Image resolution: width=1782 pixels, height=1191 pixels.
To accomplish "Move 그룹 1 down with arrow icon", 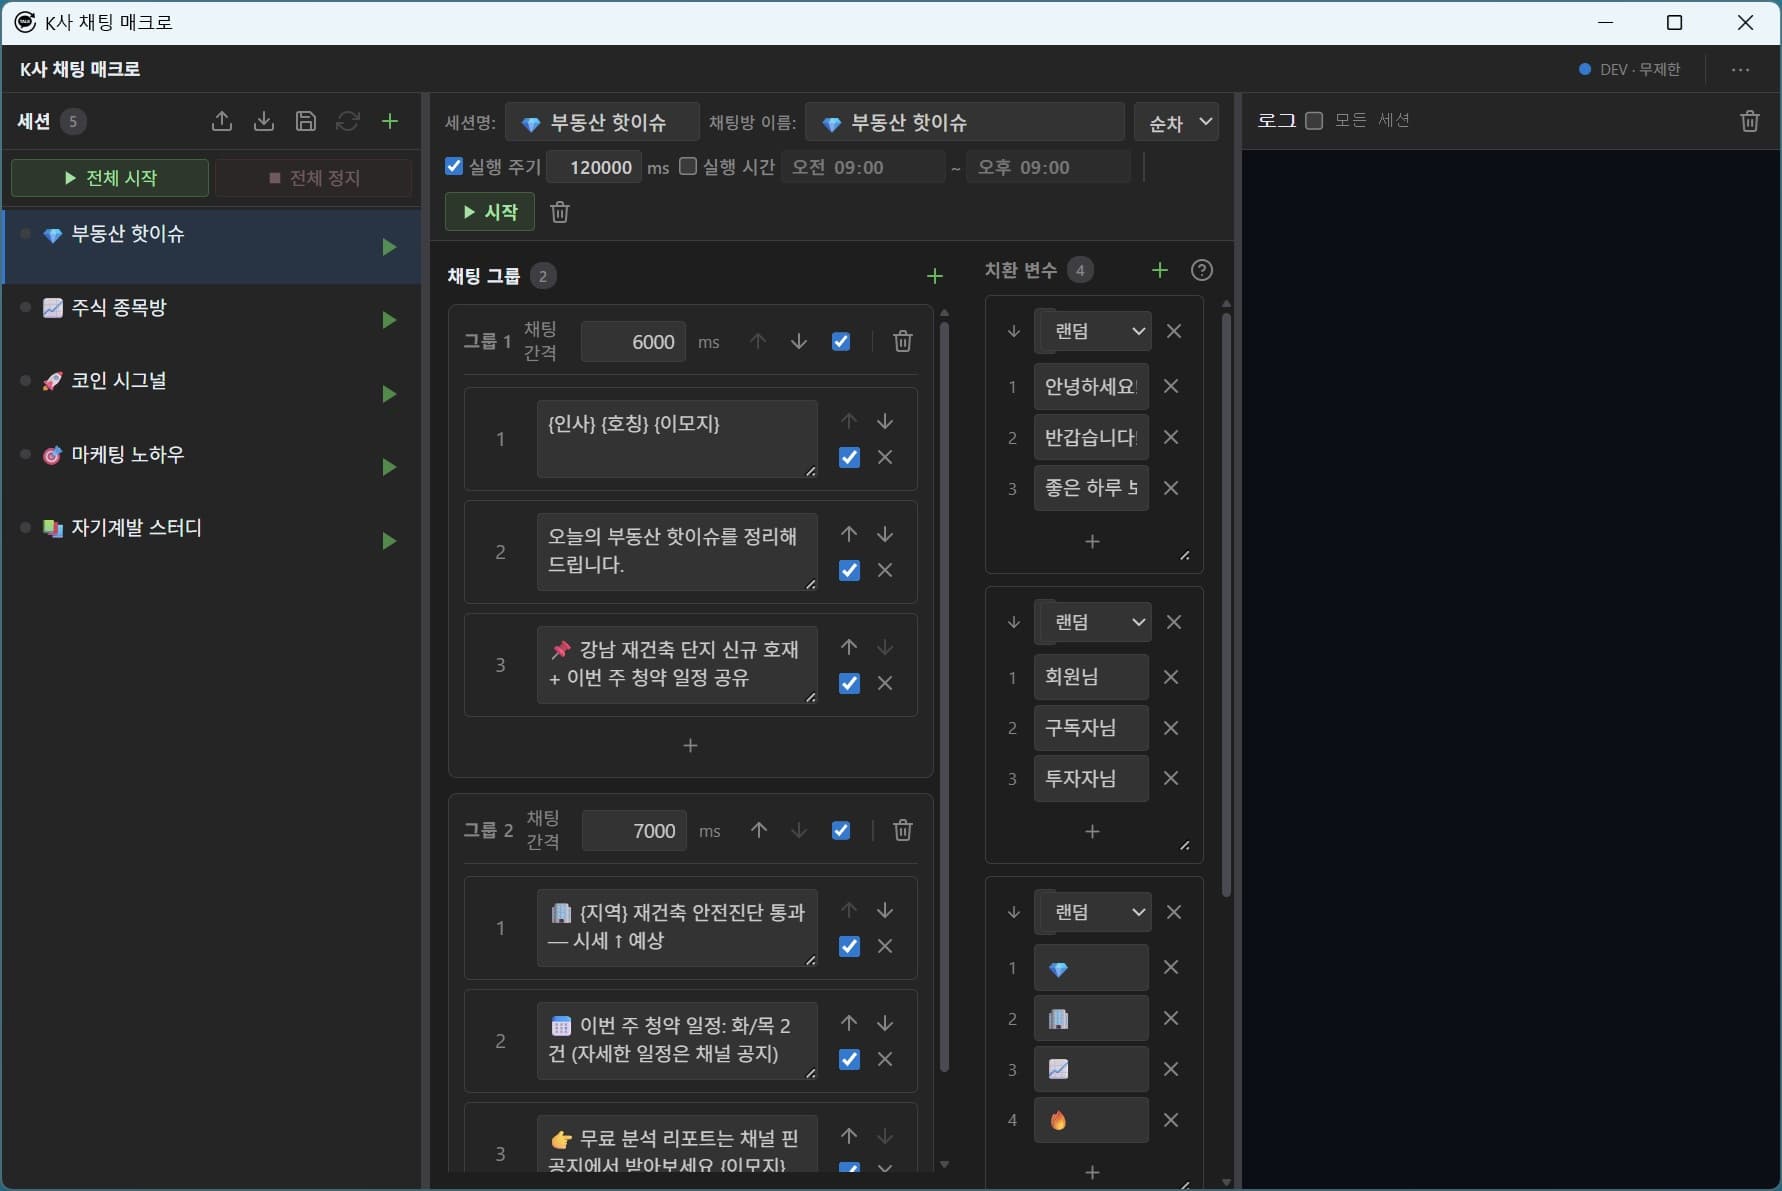I will click(x=799, y=342).
